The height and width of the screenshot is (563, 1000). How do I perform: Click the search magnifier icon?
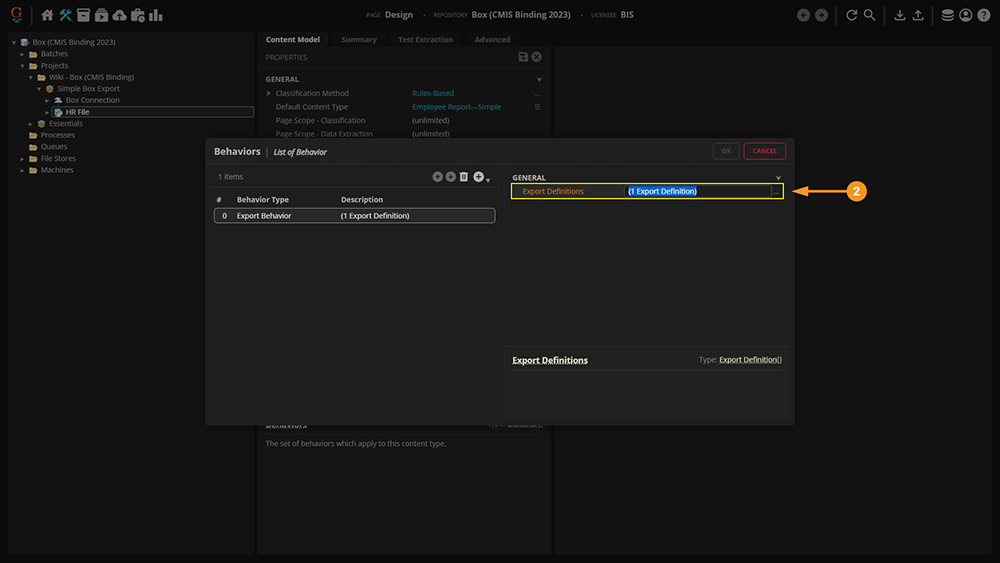click(x=870, y=15)
